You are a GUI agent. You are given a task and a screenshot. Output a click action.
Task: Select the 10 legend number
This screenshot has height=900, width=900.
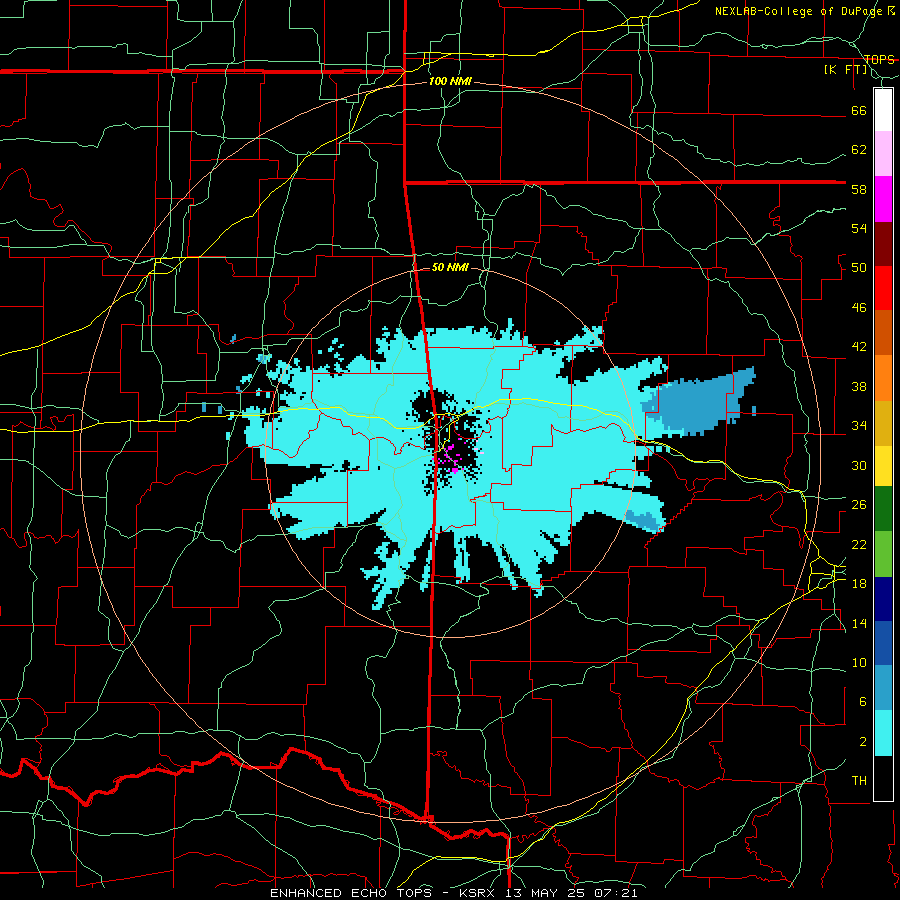pyautogui.click(x=859, y=662)
